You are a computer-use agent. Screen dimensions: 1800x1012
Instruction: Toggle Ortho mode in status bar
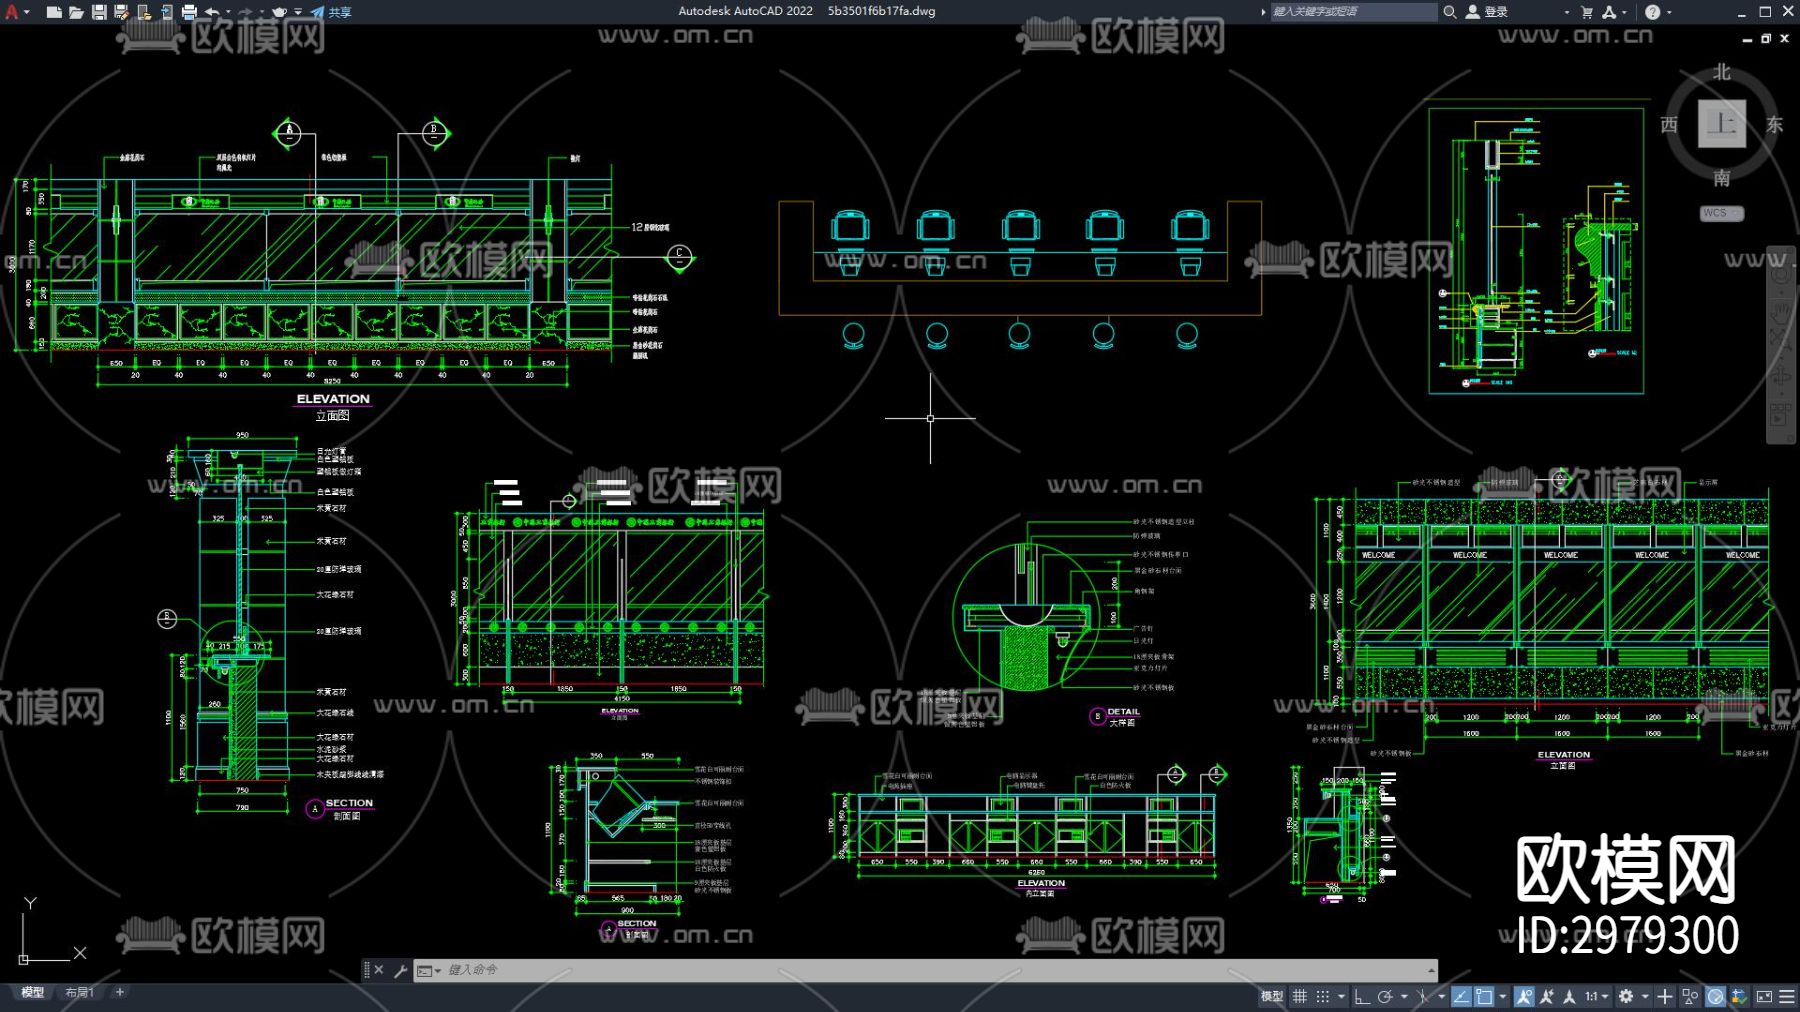(1362, 996)
